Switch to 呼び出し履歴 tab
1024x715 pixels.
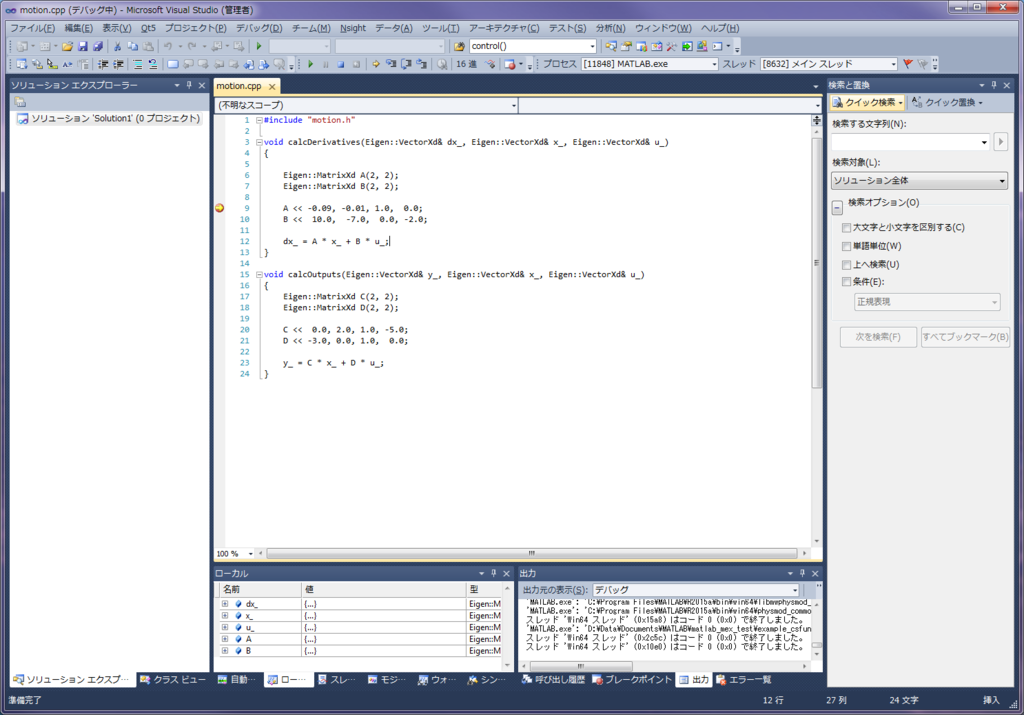(554, 680)
